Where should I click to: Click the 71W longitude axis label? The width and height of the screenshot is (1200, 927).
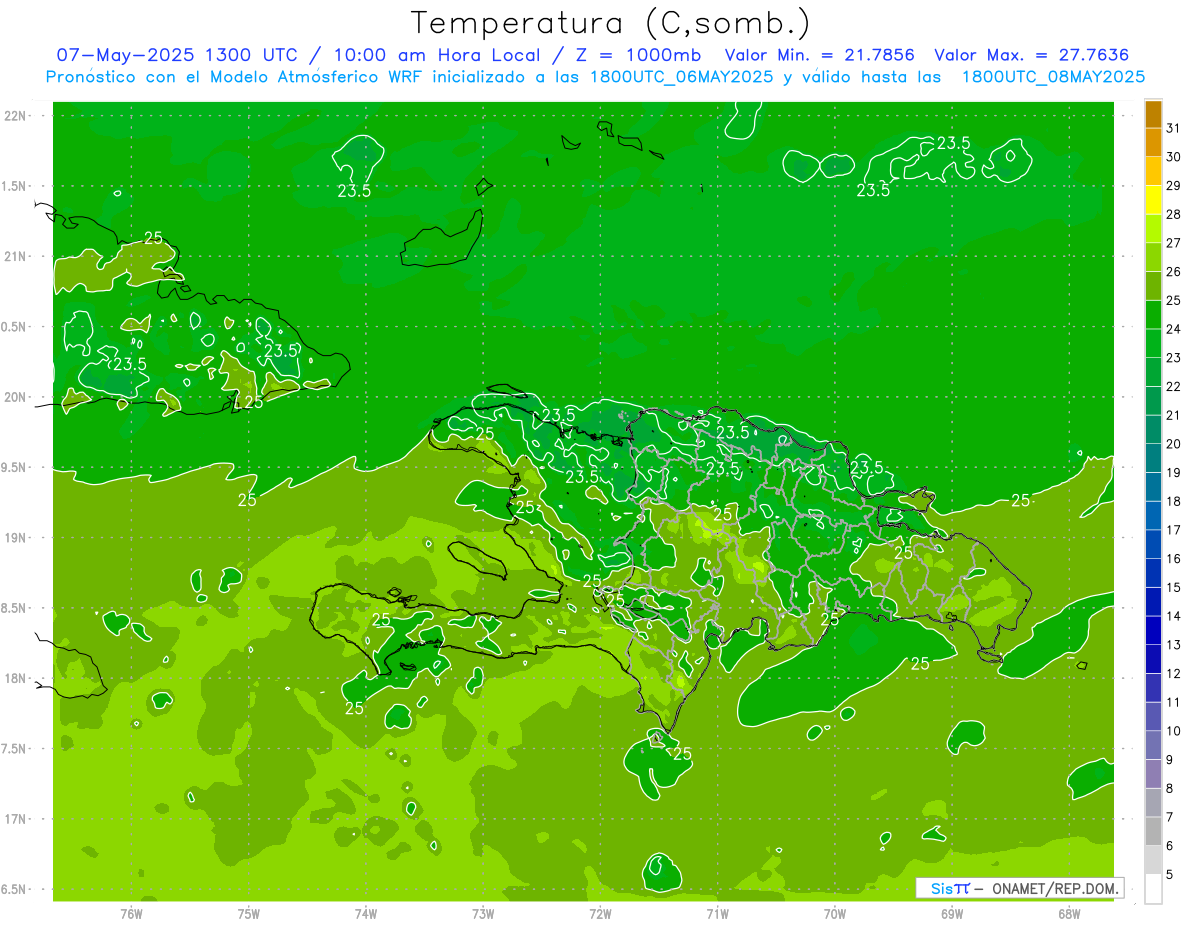click(x=717, y=913)
